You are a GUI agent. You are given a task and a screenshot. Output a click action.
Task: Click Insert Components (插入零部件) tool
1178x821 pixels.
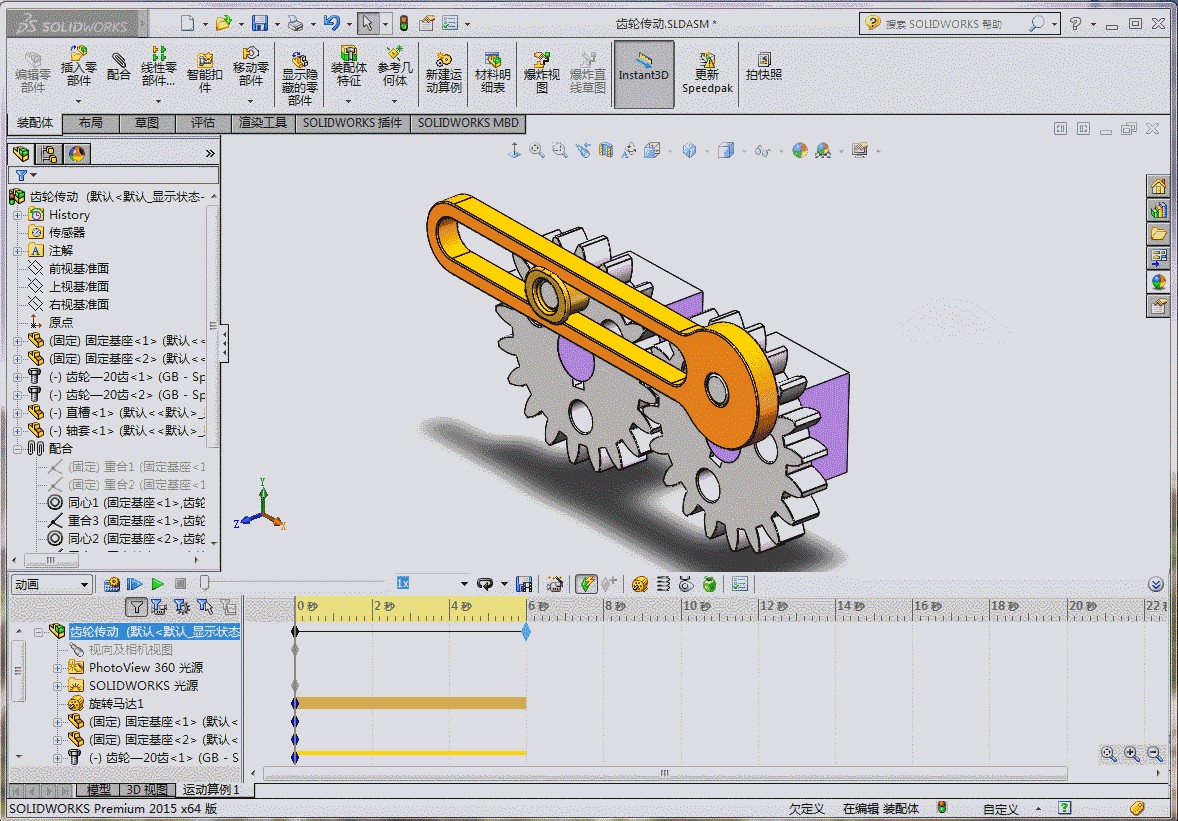point(78,68)
